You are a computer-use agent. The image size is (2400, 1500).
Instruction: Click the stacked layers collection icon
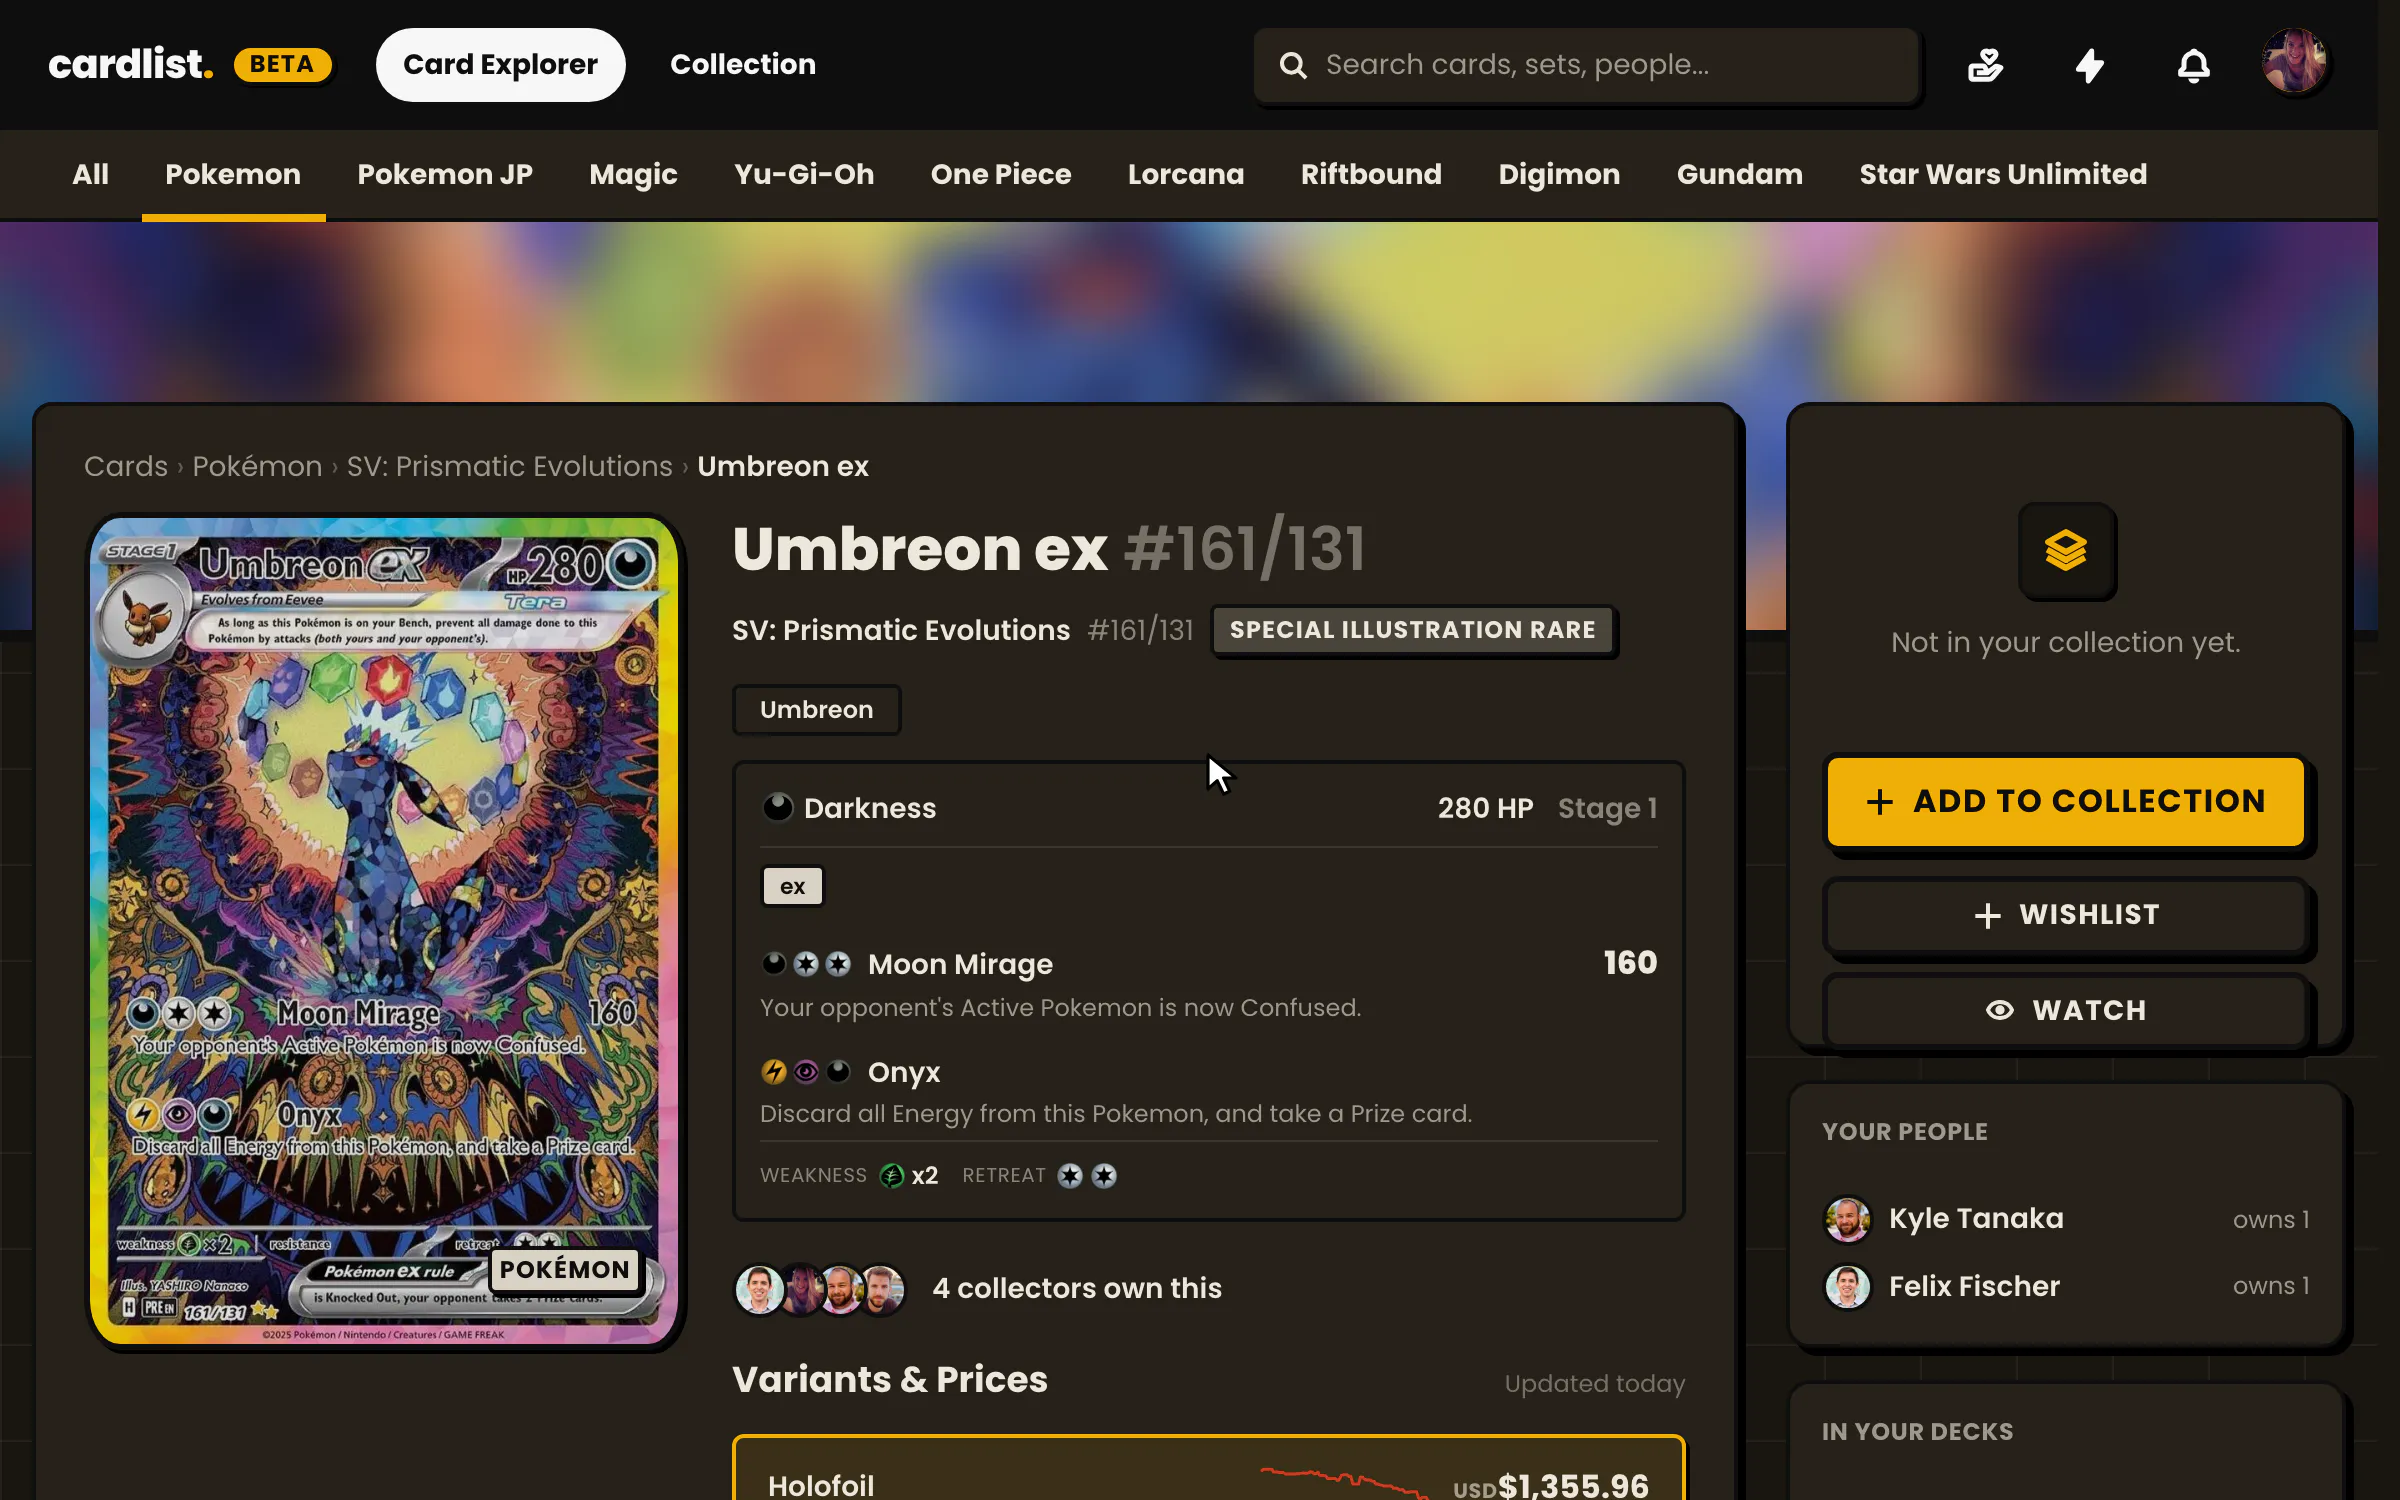[2066, 550]
